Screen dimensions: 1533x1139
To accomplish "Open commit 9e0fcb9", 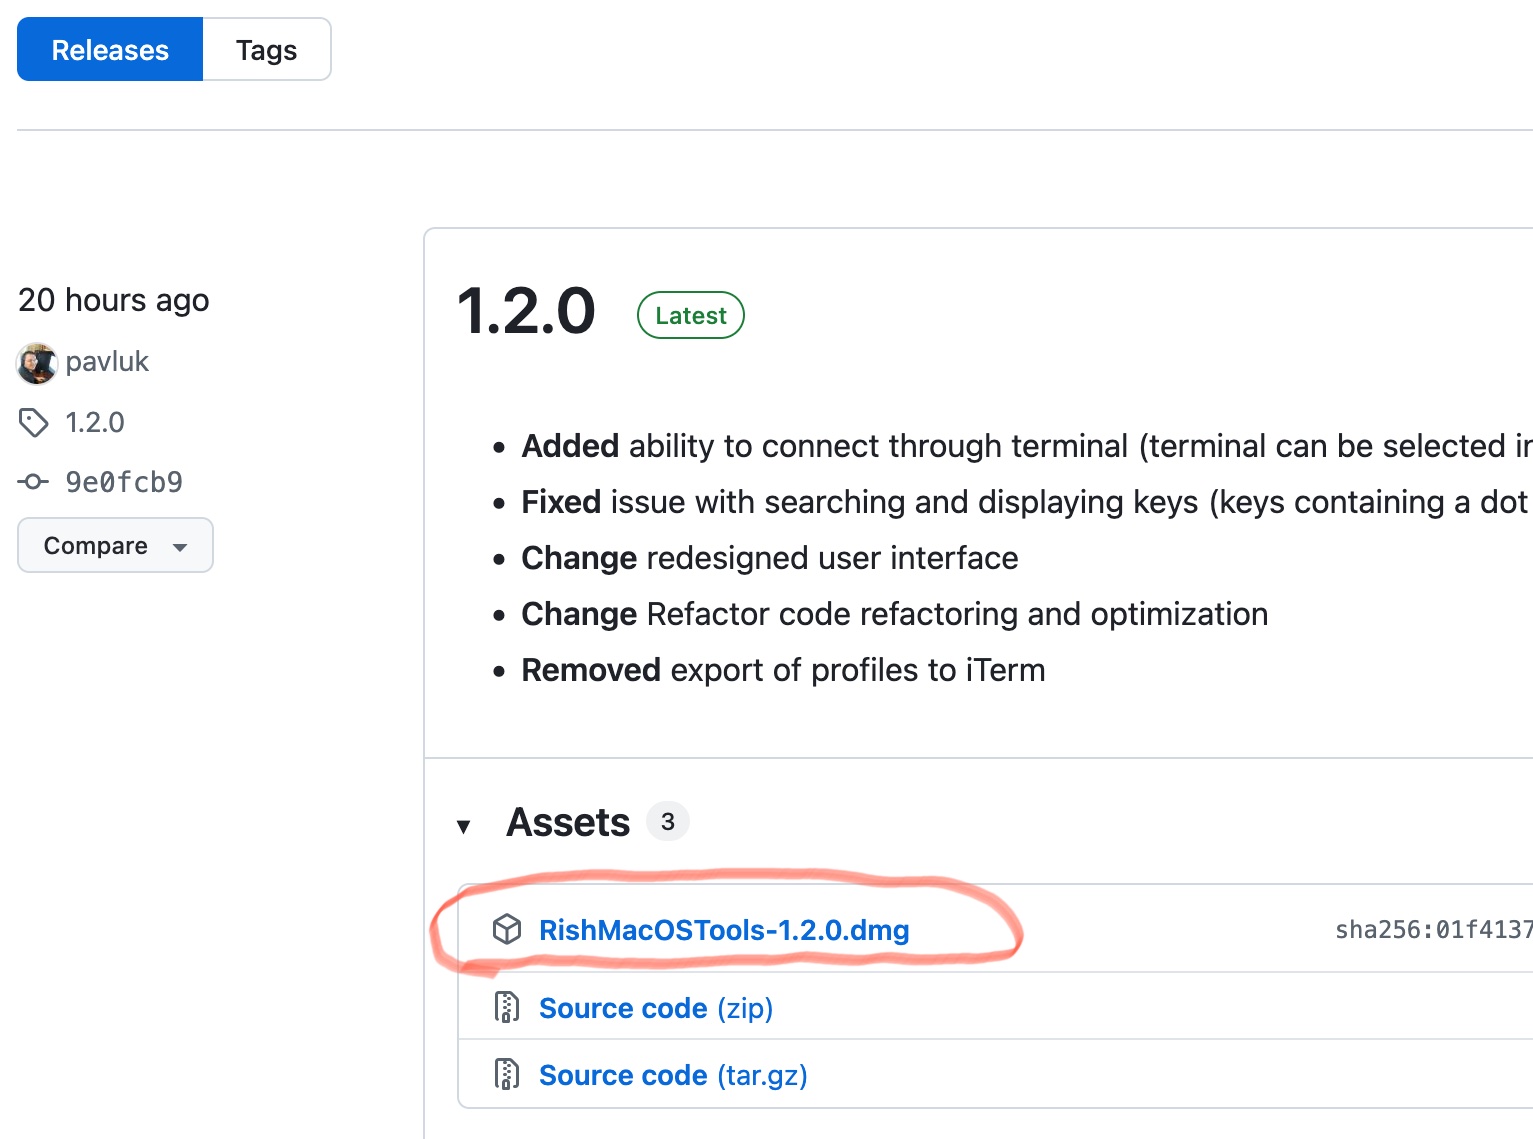I will point(124,482).
